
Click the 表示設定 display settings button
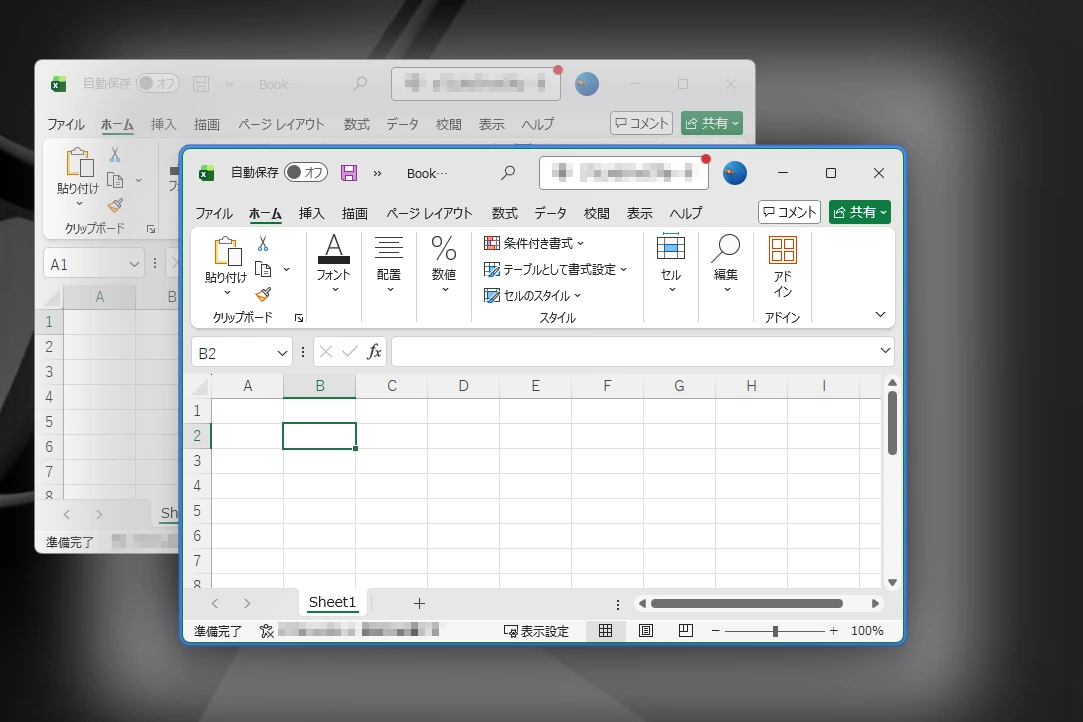[x=536, y=631]
